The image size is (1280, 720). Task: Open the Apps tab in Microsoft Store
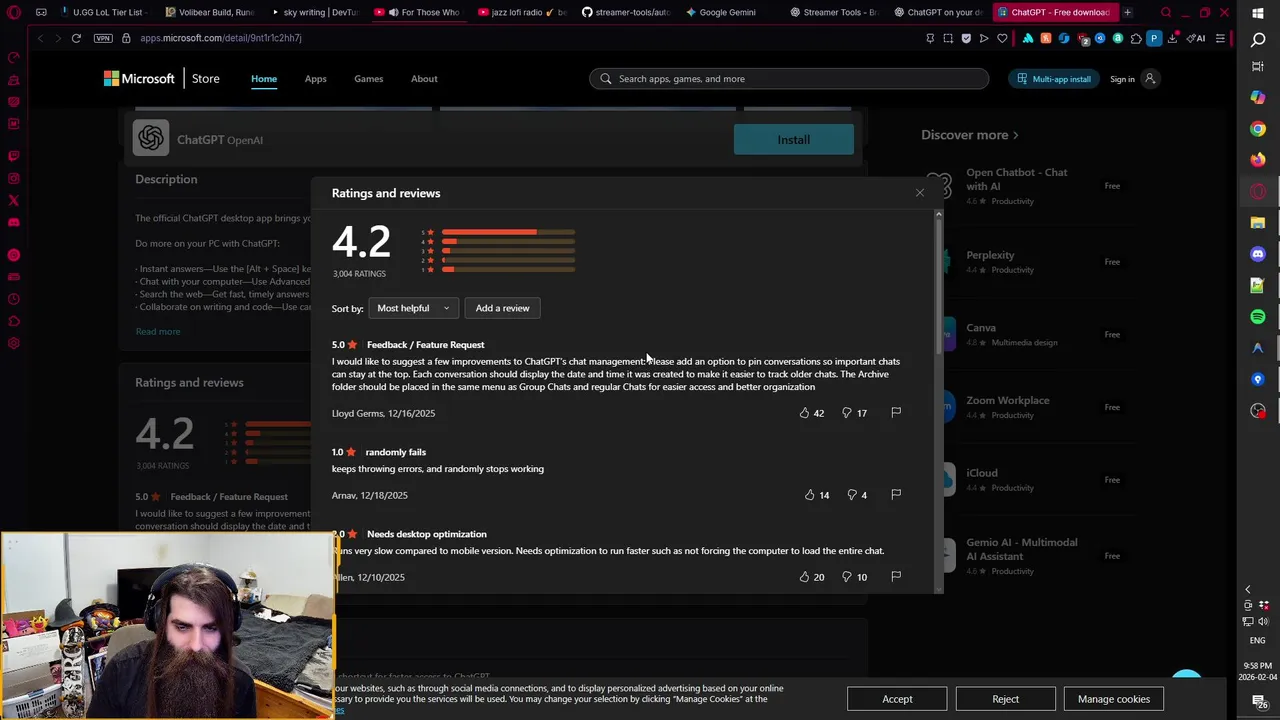tap(315, 79)
